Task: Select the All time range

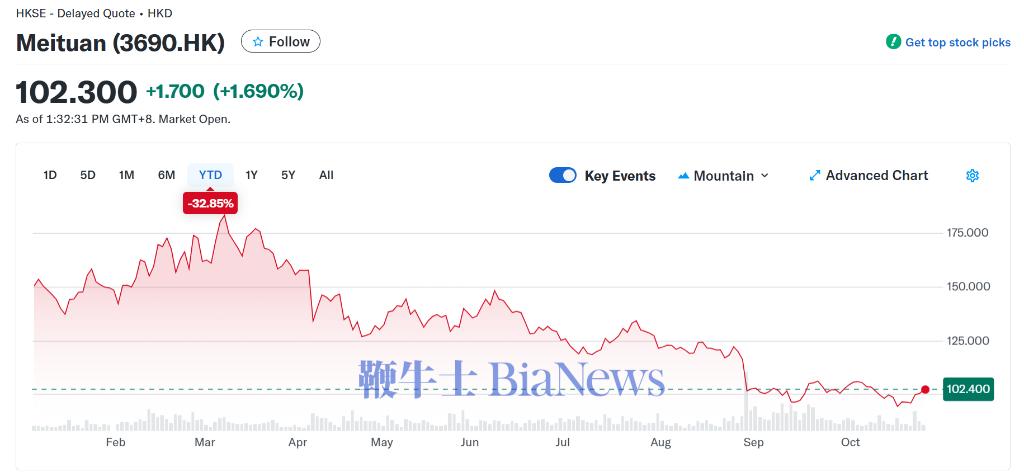Action: coord(326,175)
